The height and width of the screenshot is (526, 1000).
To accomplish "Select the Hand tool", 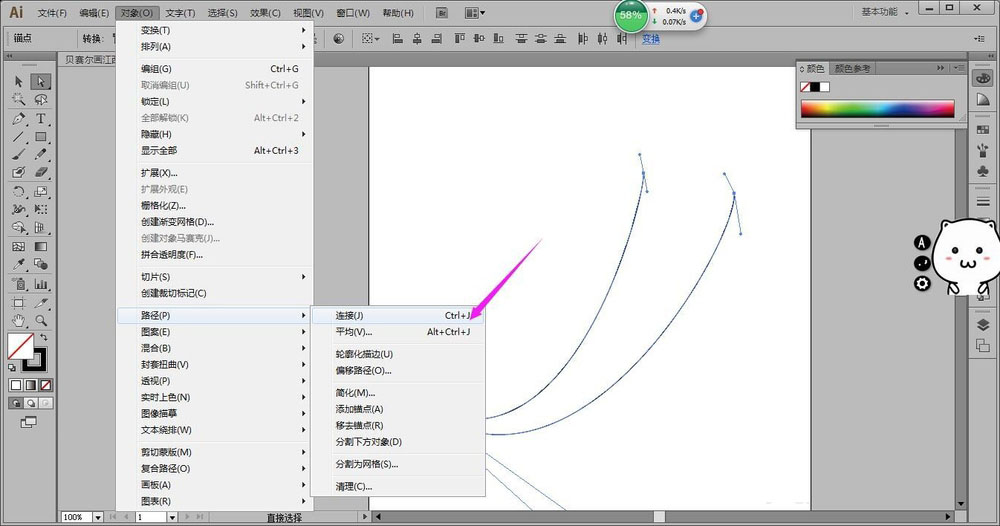I will pyautogui.click(x=18, y=321).
